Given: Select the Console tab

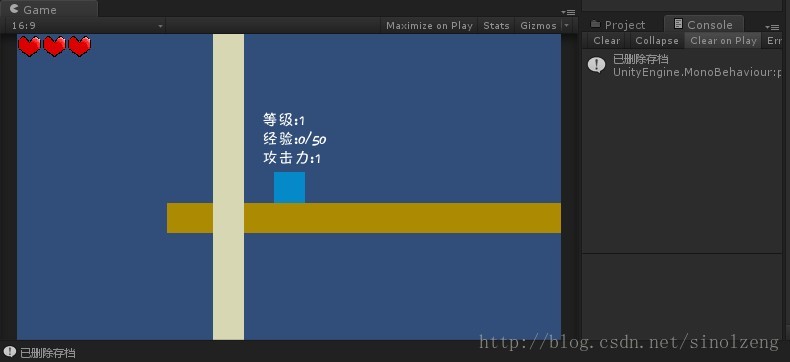Looking at the screenshot, I should coord(703,25).
